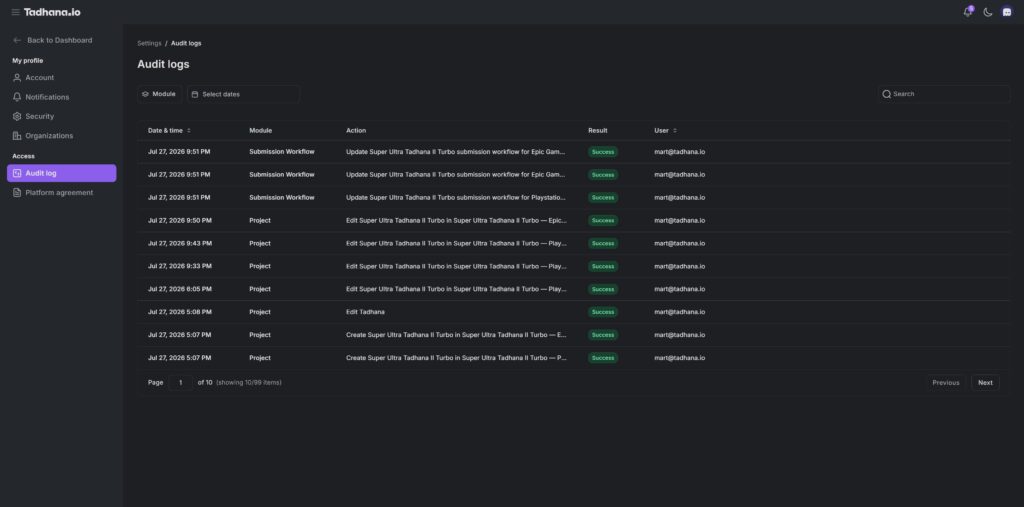Click the Jul 27, 2026 9:33 PM entry
The image size is (1024, 507).
pos(180,267)
